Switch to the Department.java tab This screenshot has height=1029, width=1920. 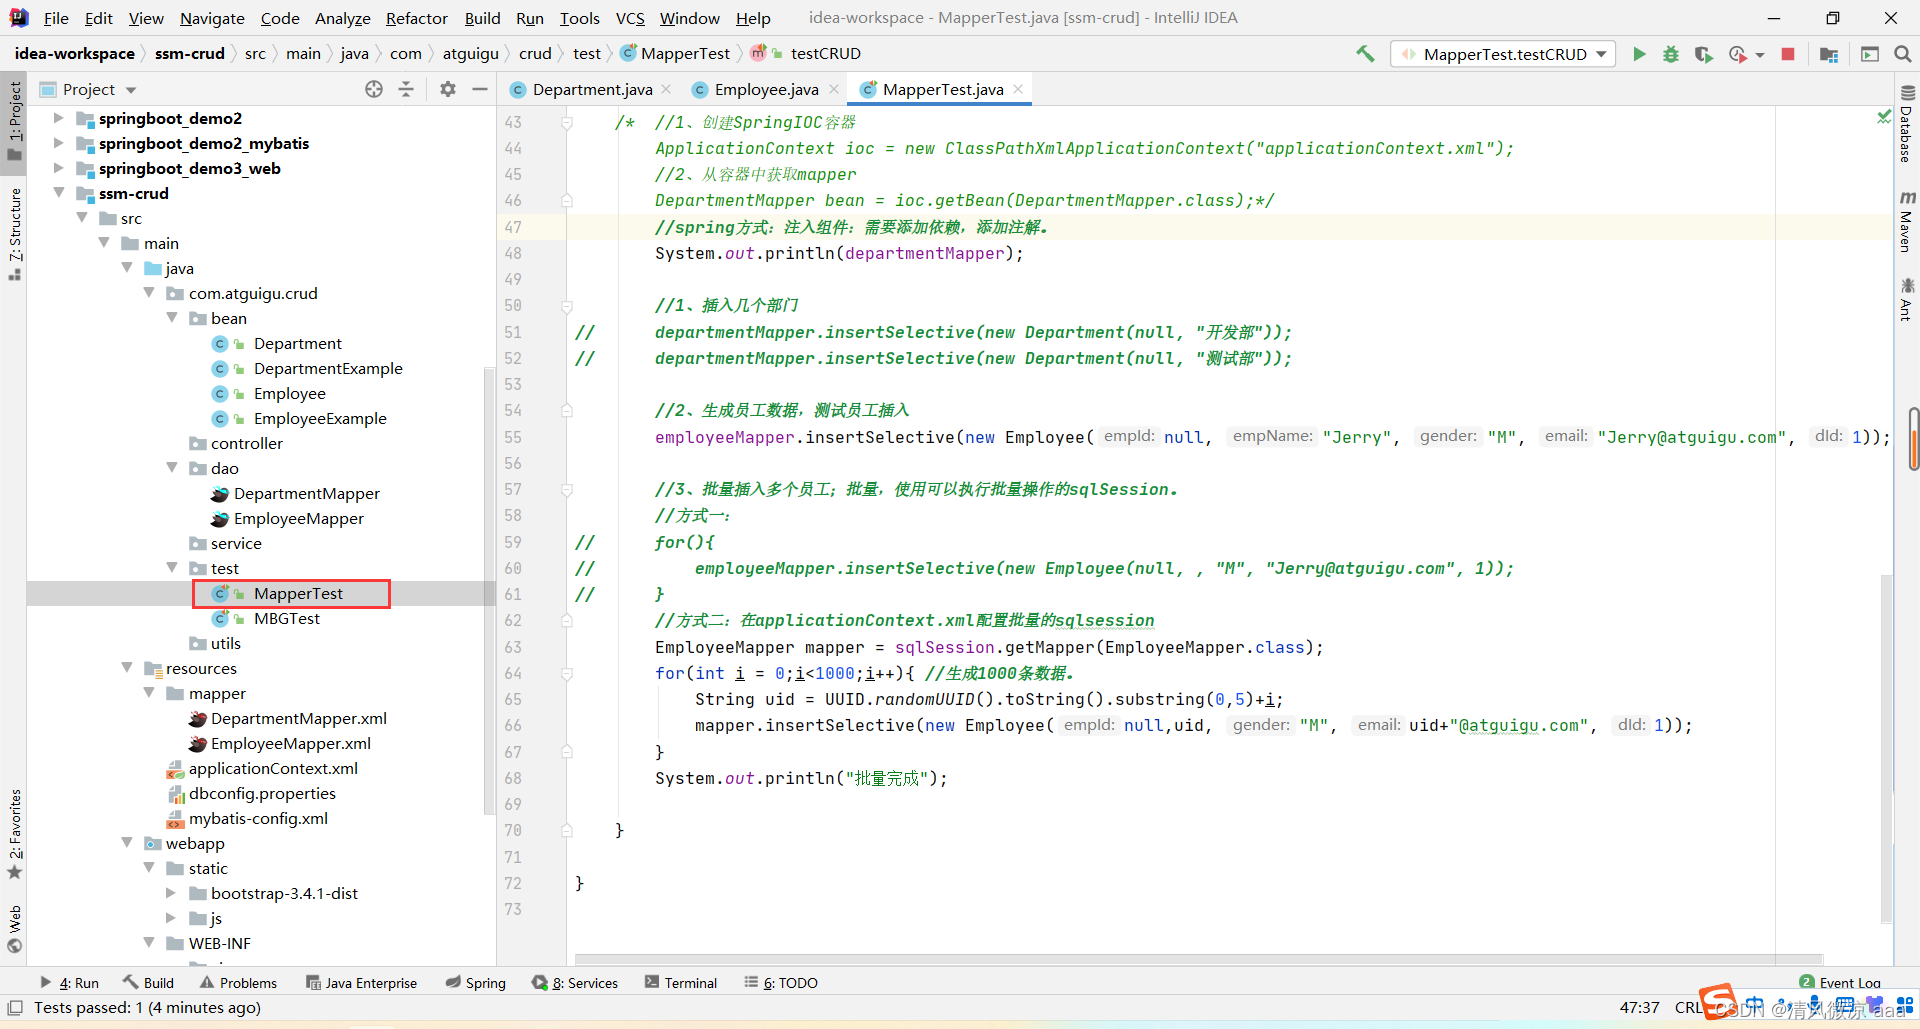[591, 89]
